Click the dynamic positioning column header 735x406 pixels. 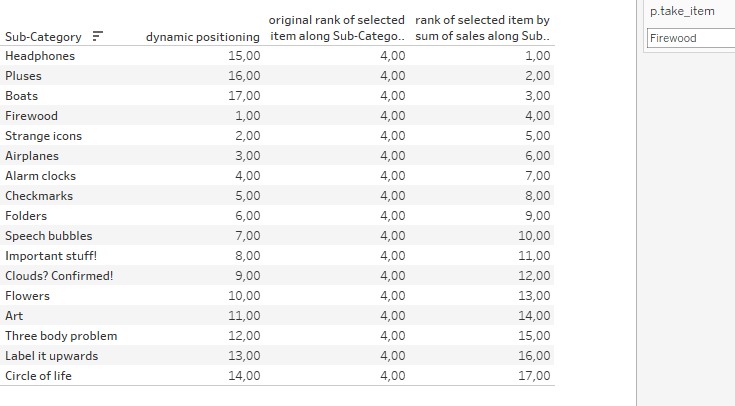[203, 37]
